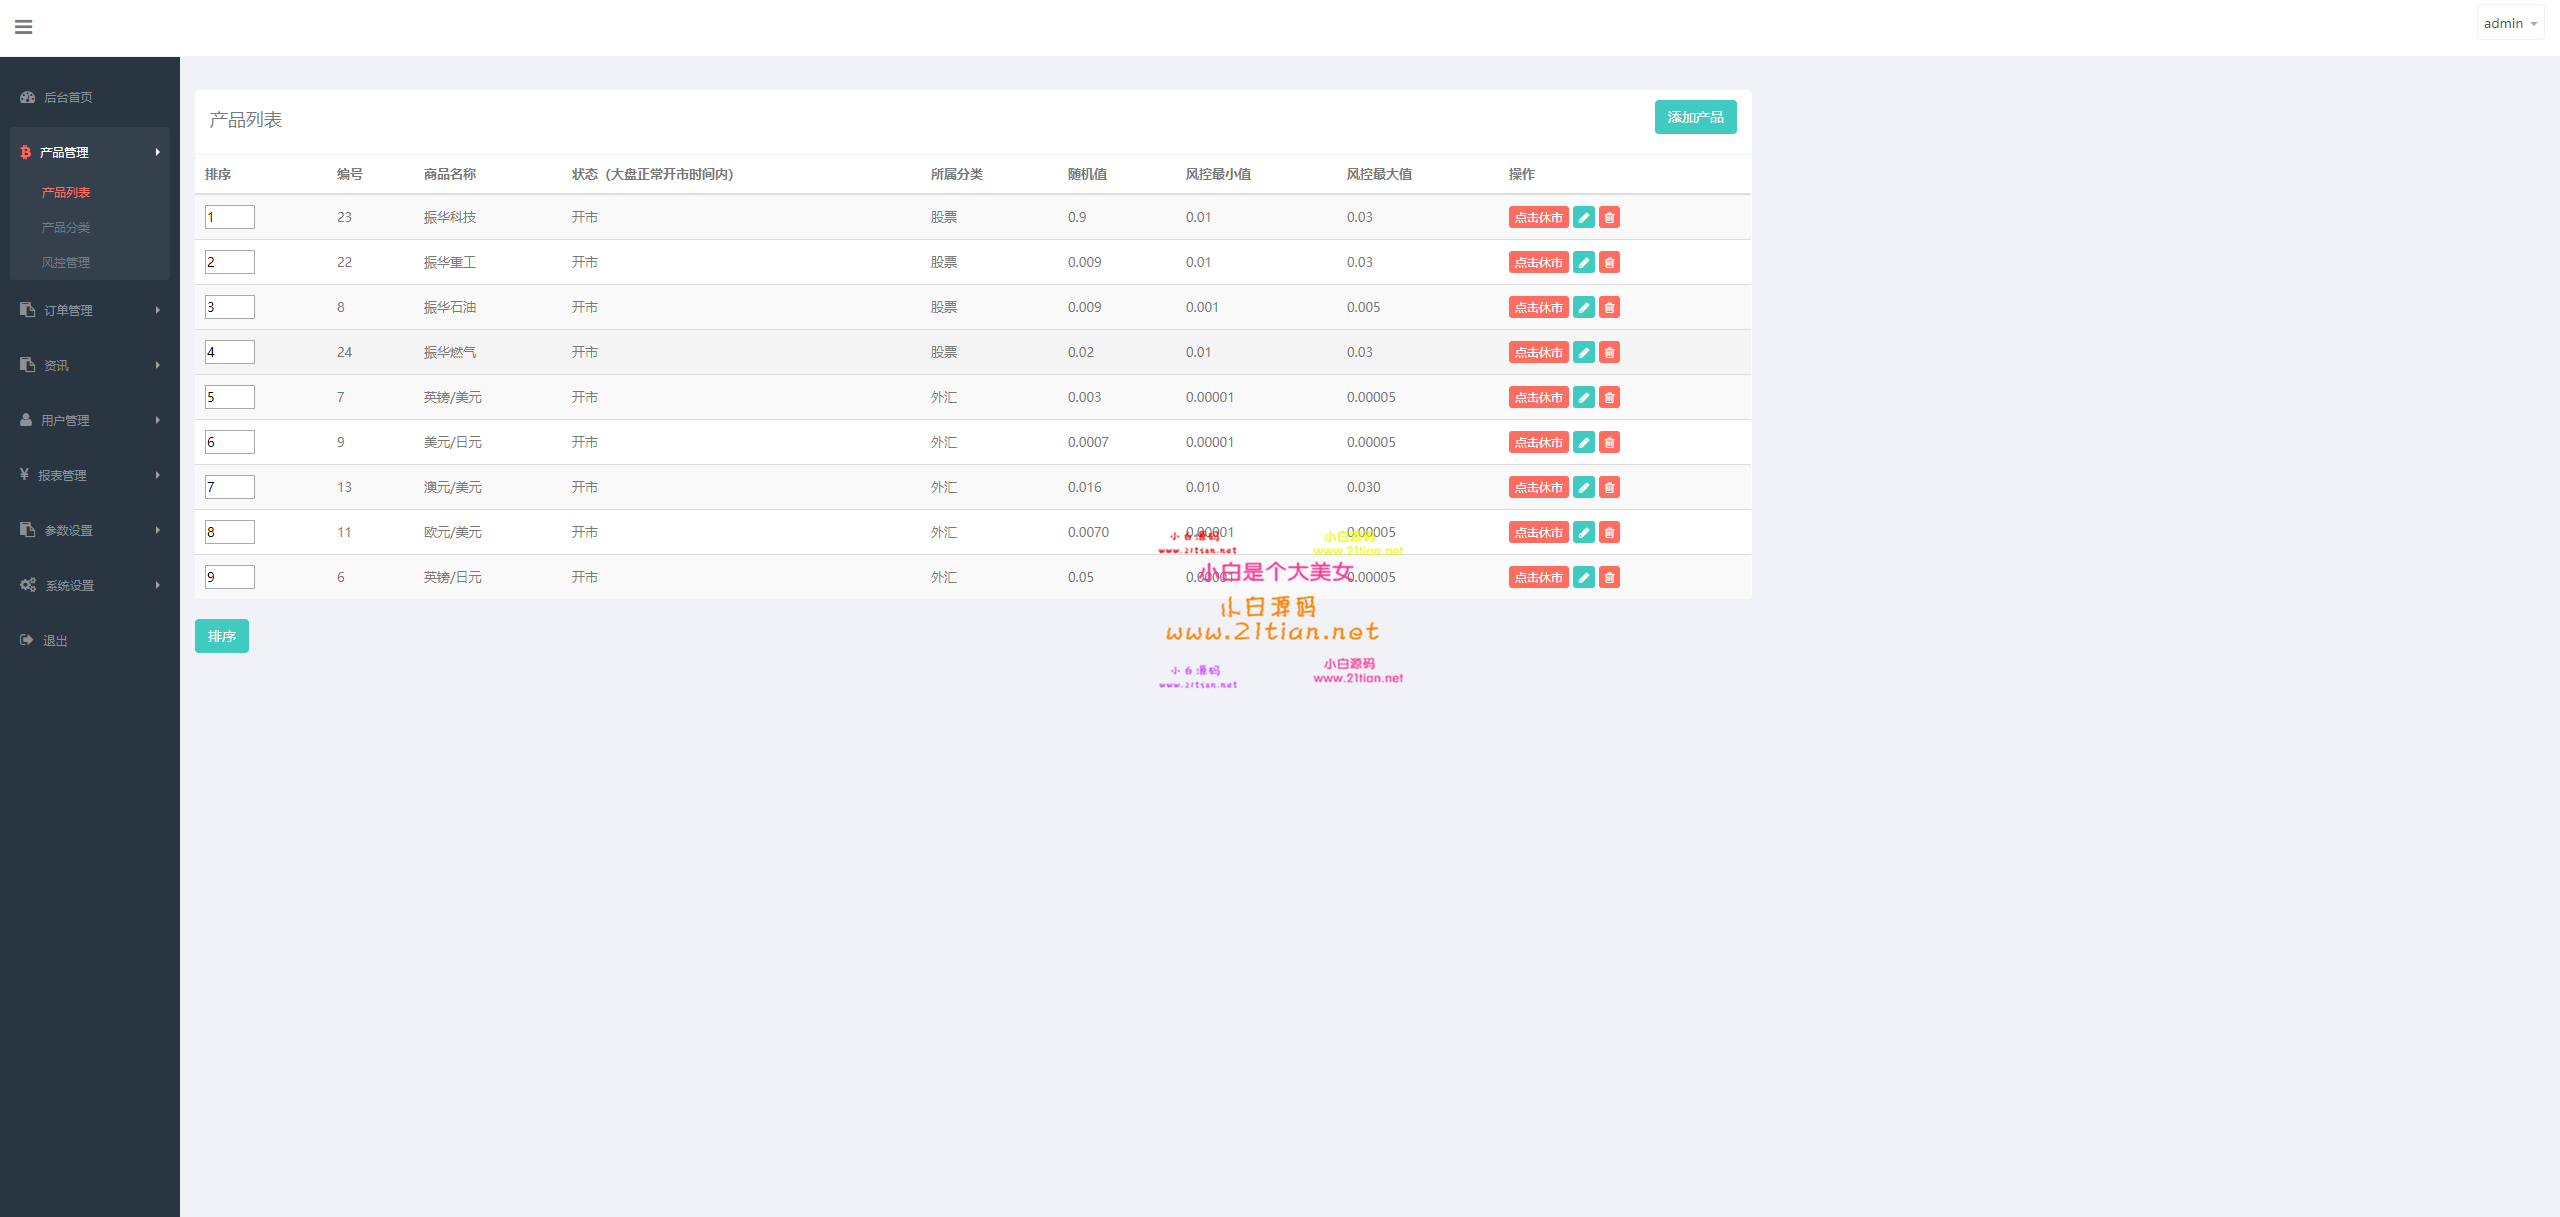Open 风控管理 submenu item

click(66, 262)
